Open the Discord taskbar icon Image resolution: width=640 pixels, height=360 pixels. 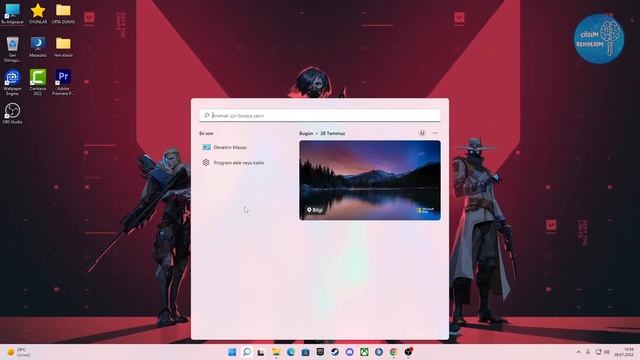(x=349, y=352)
